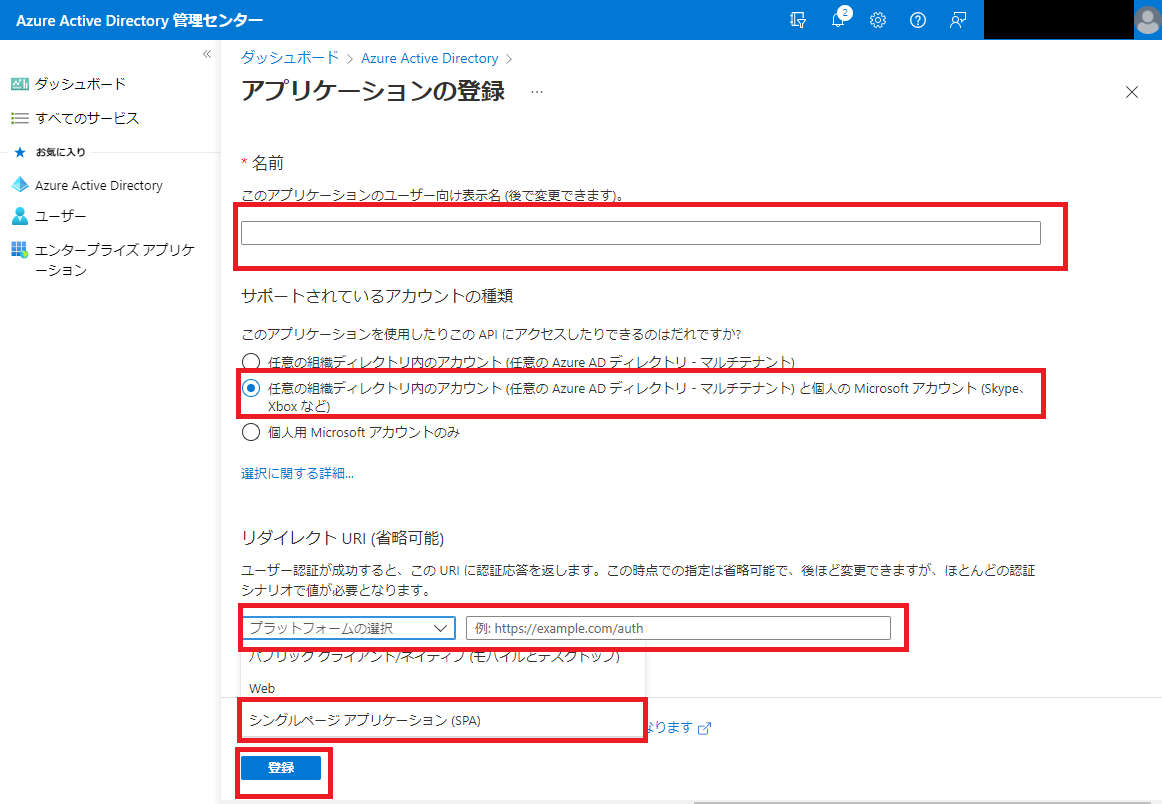Click the リダイレクト URI (省略可能) heading

[x=342, y=538]
